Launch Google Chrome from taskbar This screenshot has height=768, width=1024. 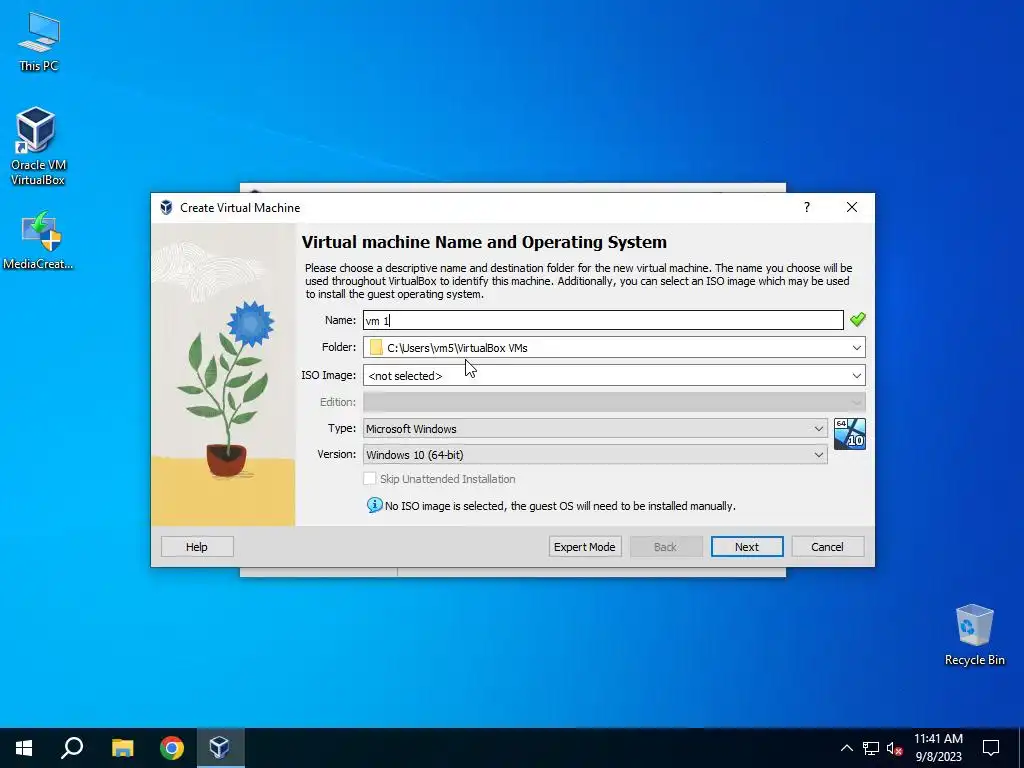tap(171, 748)
